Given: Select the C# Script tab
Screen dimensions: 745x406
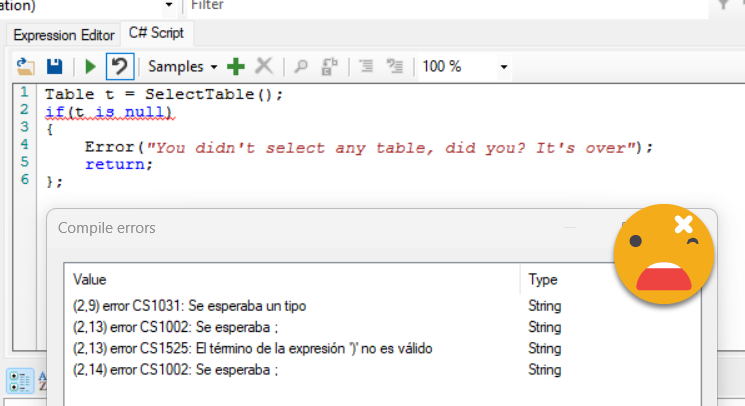Looking at the screenshot, I should point(156,34).
